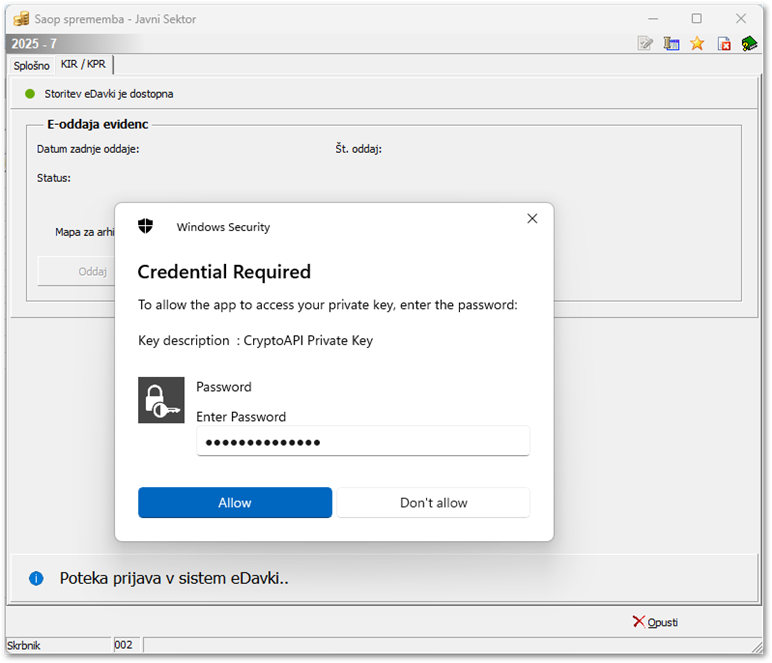Minimize the Saop spremembe window

click(x=653, y=19)
